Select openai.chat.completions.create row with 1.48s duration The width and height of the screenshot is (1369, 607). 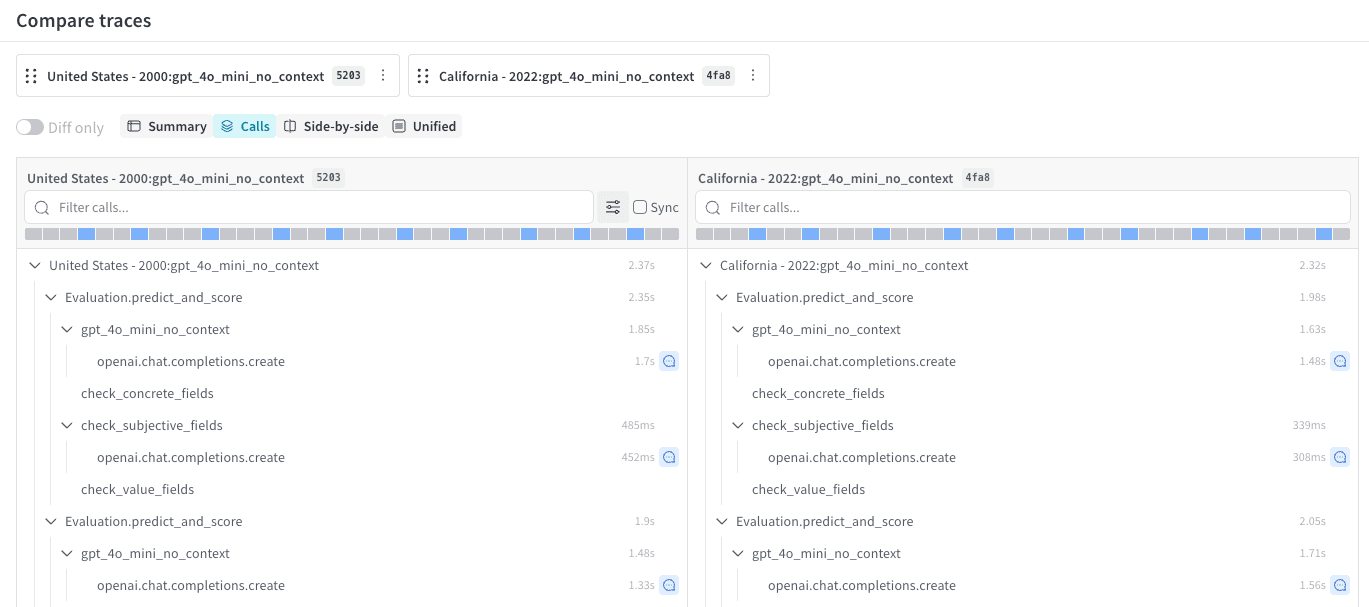[1023, 361]
